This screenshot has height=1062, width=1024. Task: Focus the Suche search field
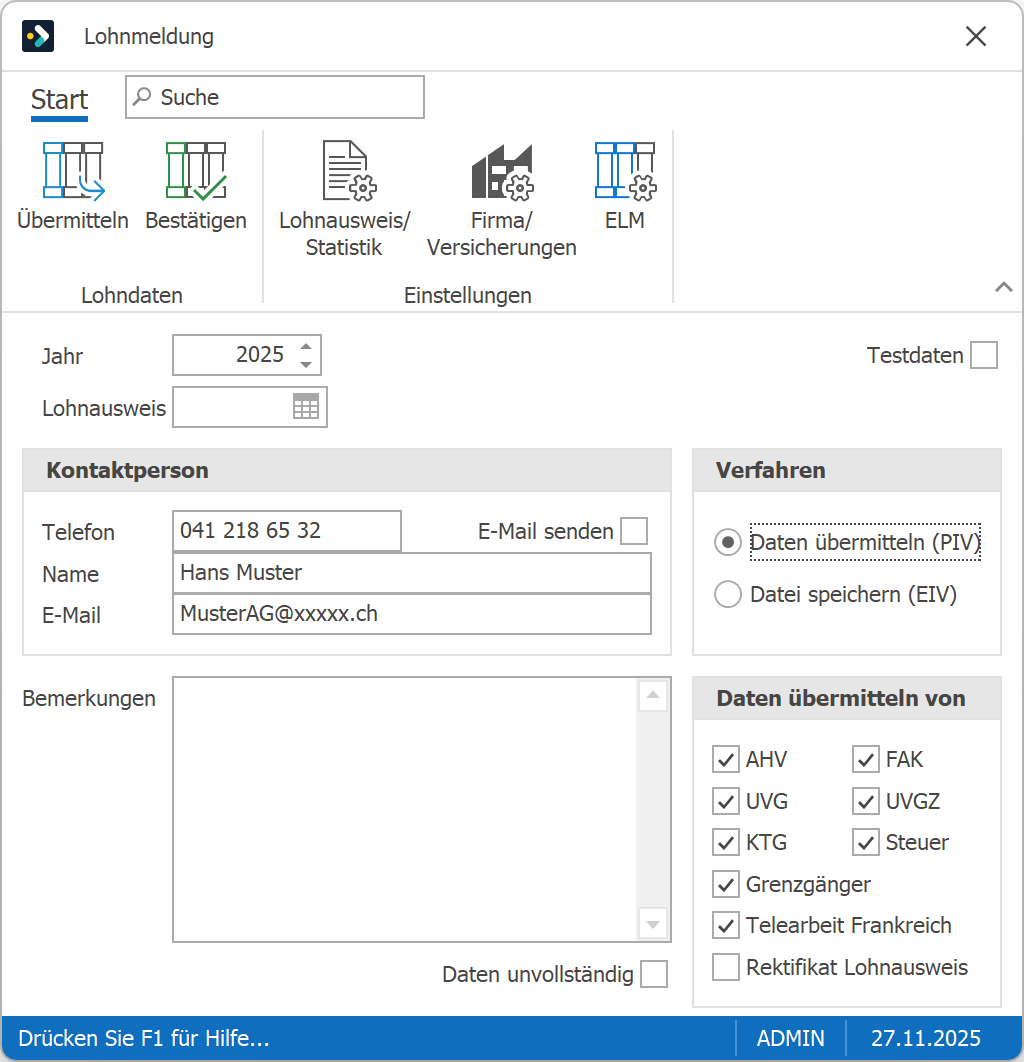pyautogui.click(x=275, y=97)
